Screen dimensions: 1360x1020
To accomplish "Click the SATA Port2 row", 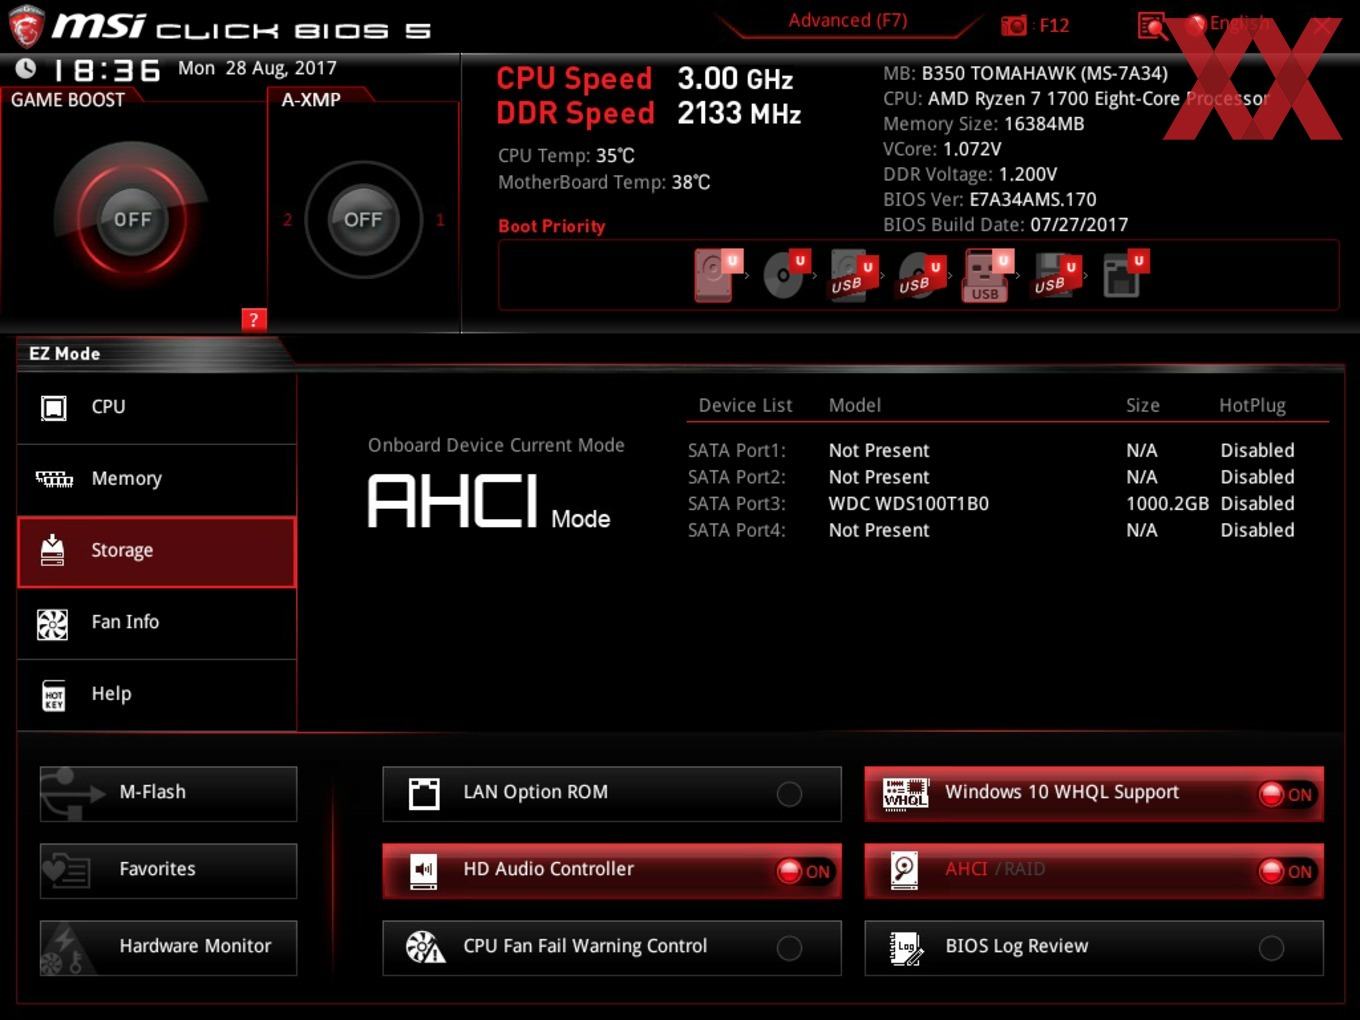I will click(991, 477).
